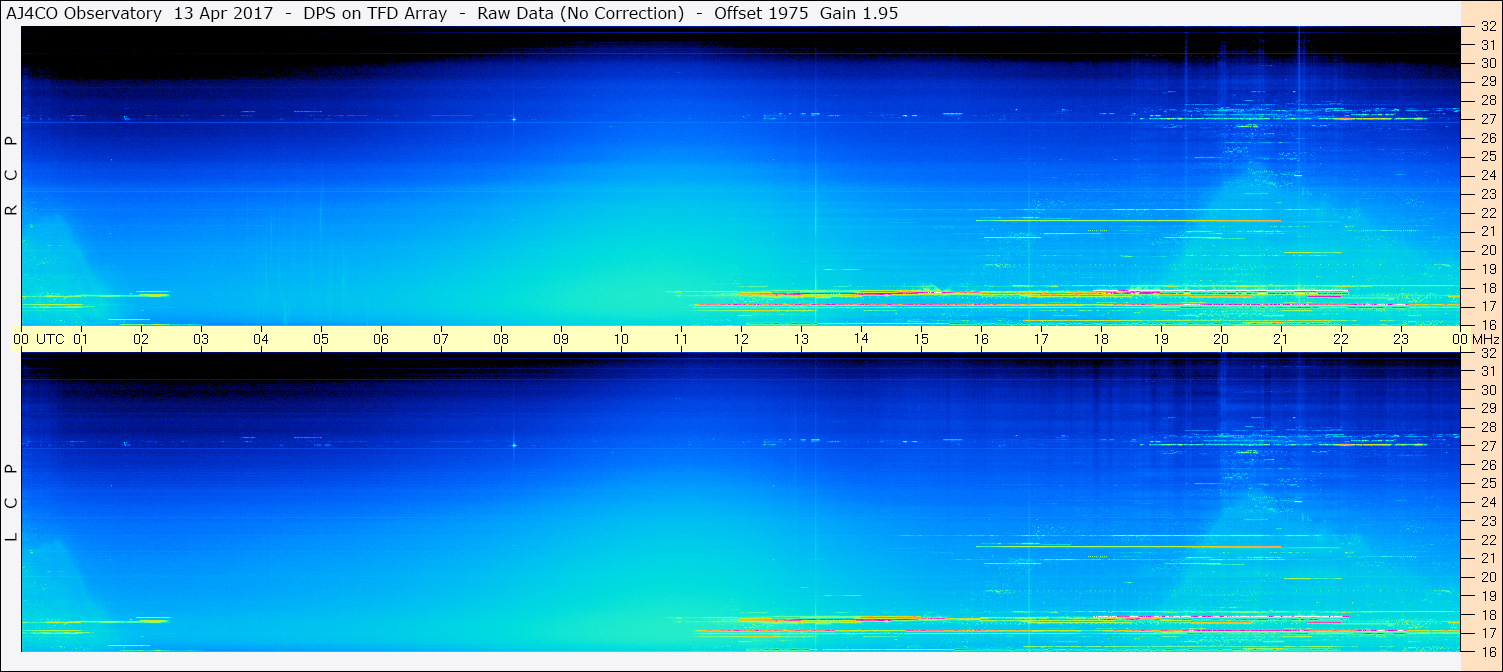1503x672 pixels.
Task: Pick the 05 hour time marker
Action: pos(321,339)
